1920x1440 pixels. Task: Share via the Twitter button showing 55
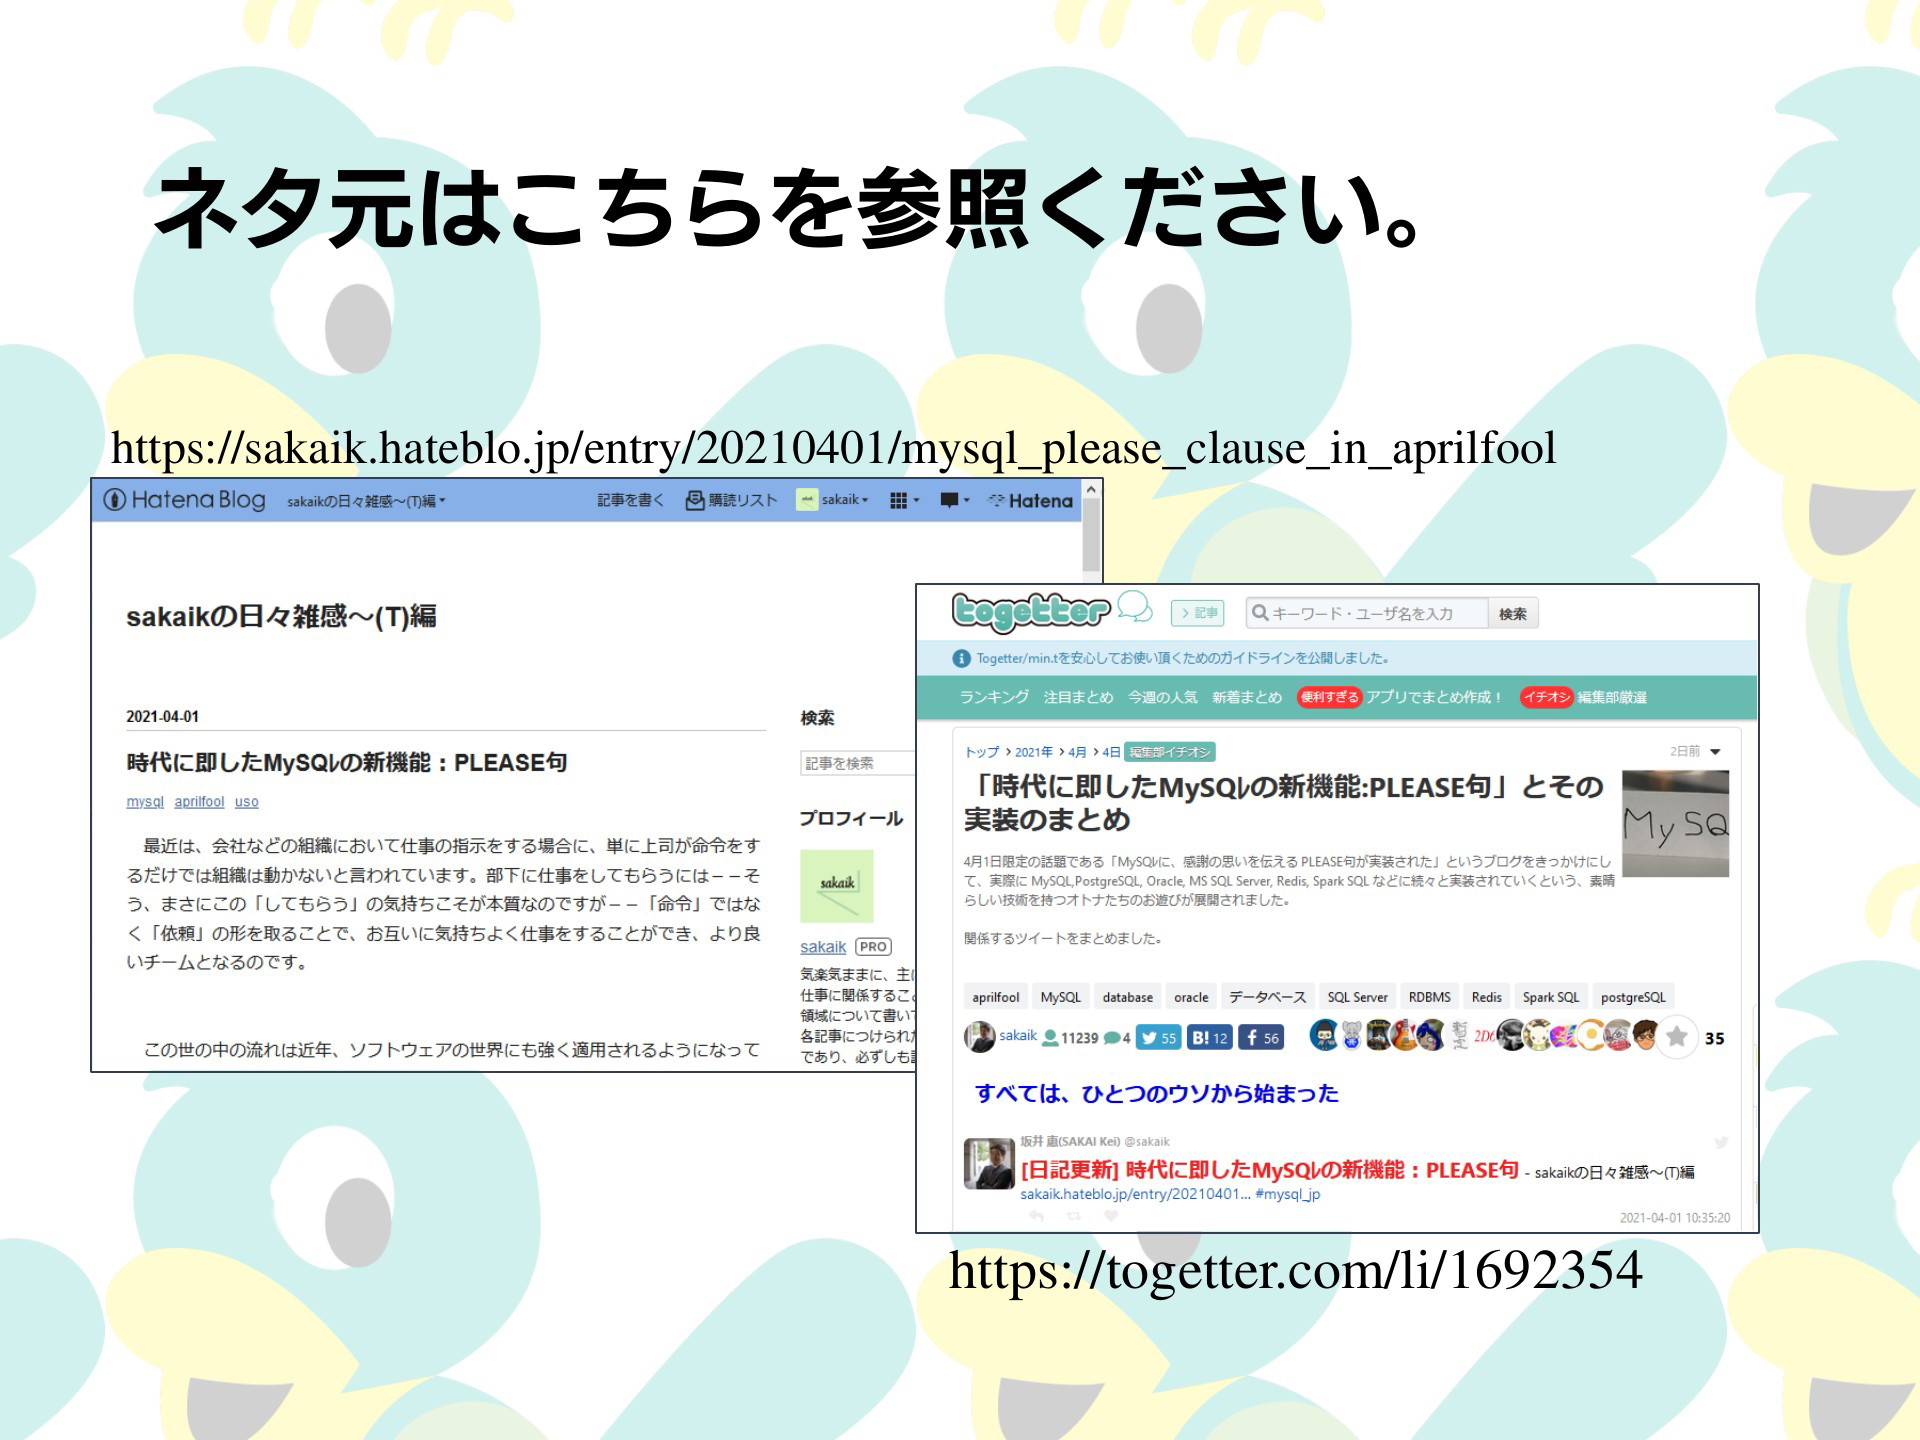click(x=1158, y=1038)
